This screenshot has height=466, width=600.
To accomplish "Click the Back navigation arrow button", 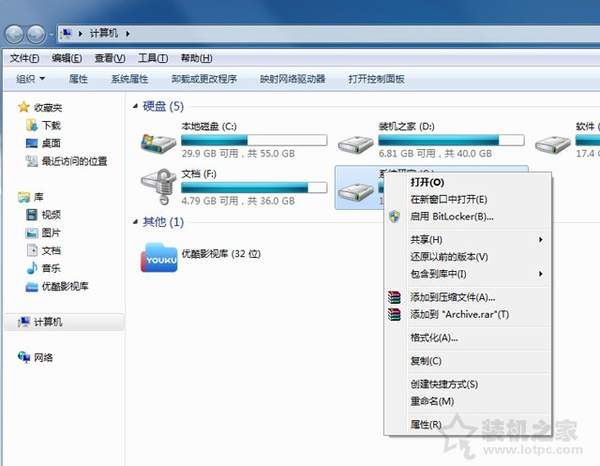I will (15, 34).
